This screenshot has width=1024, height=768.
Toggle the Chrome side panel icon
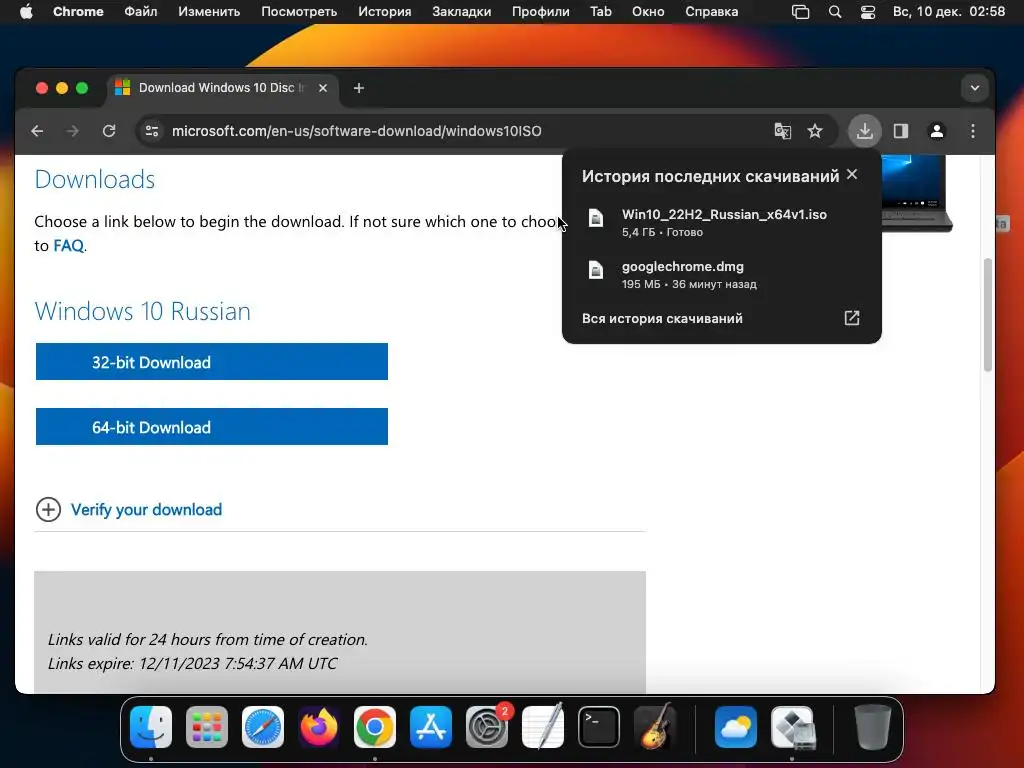coord(901,131)
